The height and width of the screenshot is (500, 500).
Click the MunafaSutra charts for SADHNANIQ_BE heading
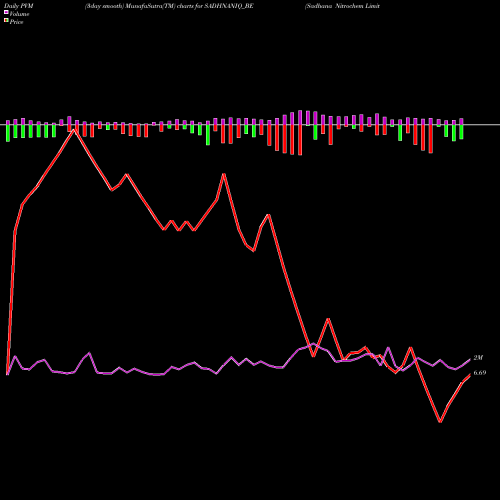(169, 6)
